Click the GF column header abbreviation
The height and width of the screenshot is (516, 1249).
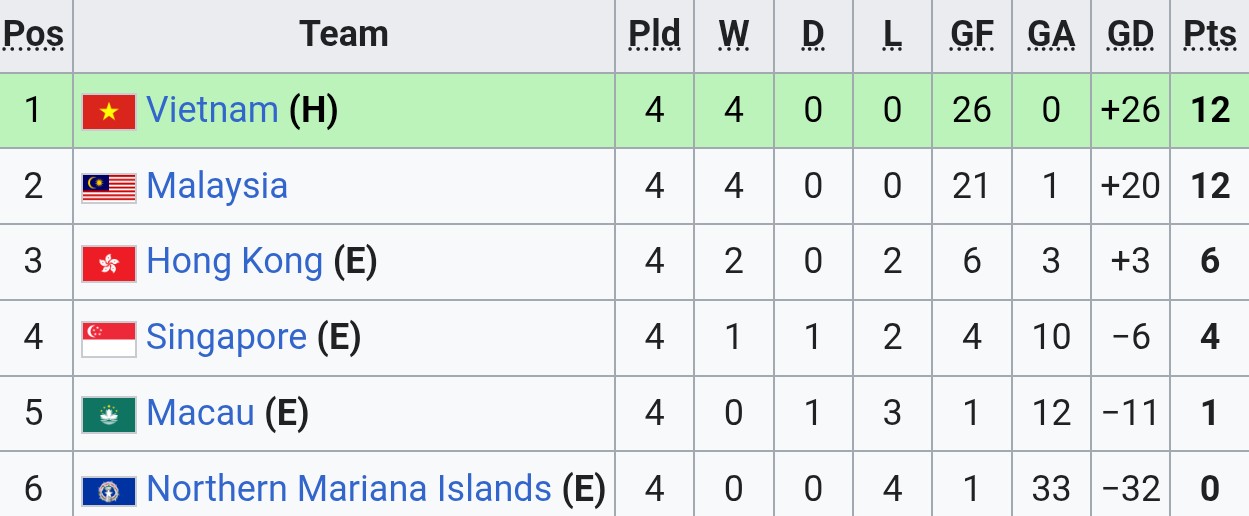click(x=971, y=35)
